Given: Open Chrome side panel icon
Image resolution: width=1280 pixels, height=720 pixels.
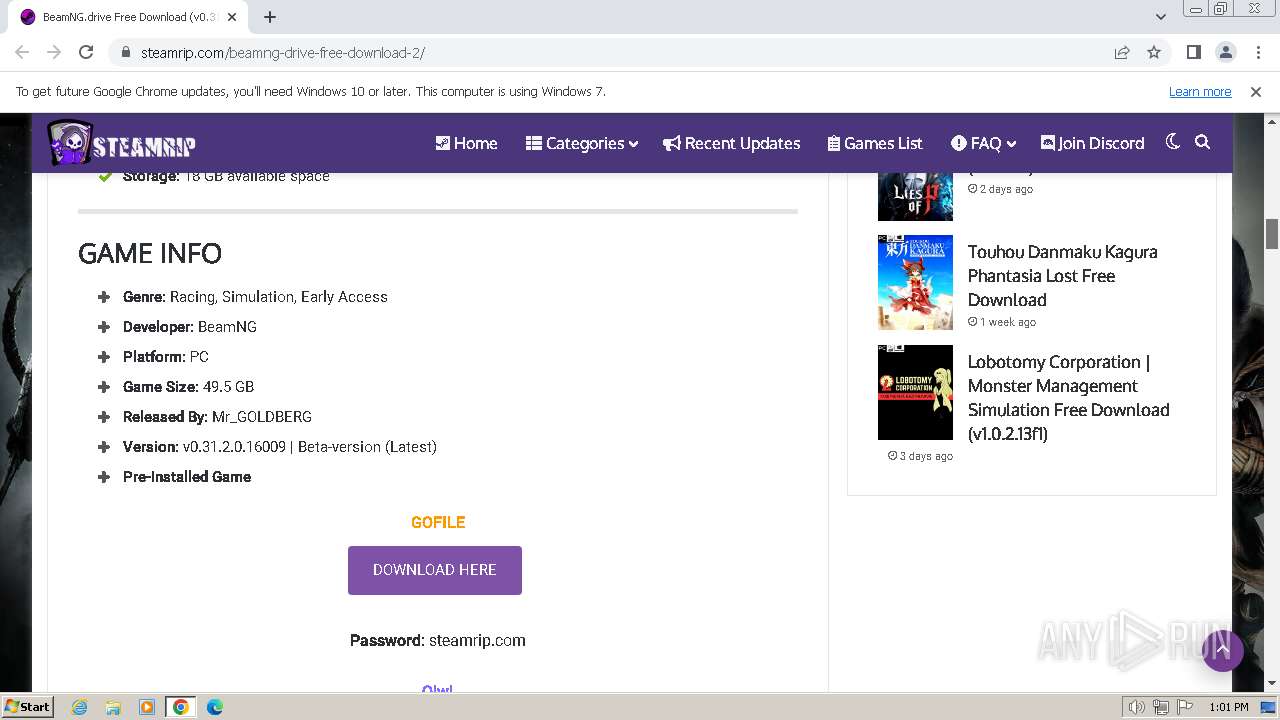Looking at the screenshot, I should 1194,52.
